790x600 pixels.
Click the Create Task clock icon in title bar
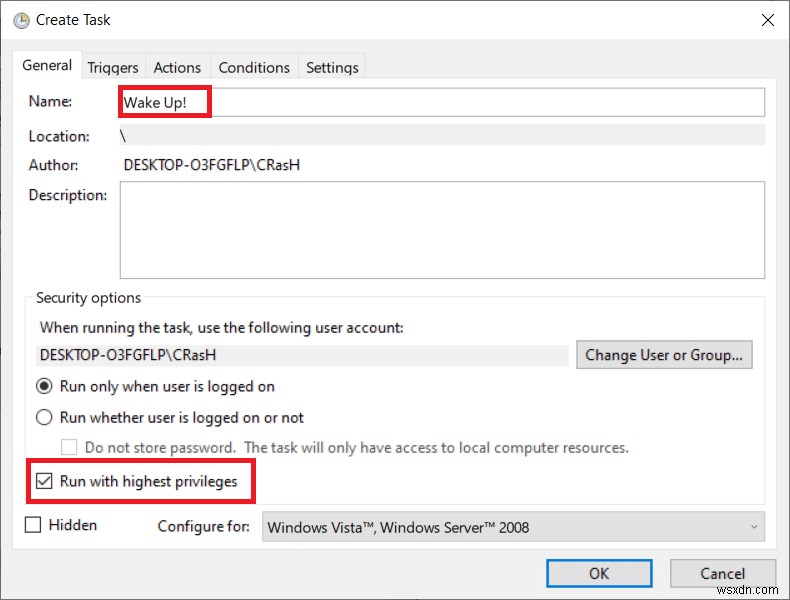point(21,20)
